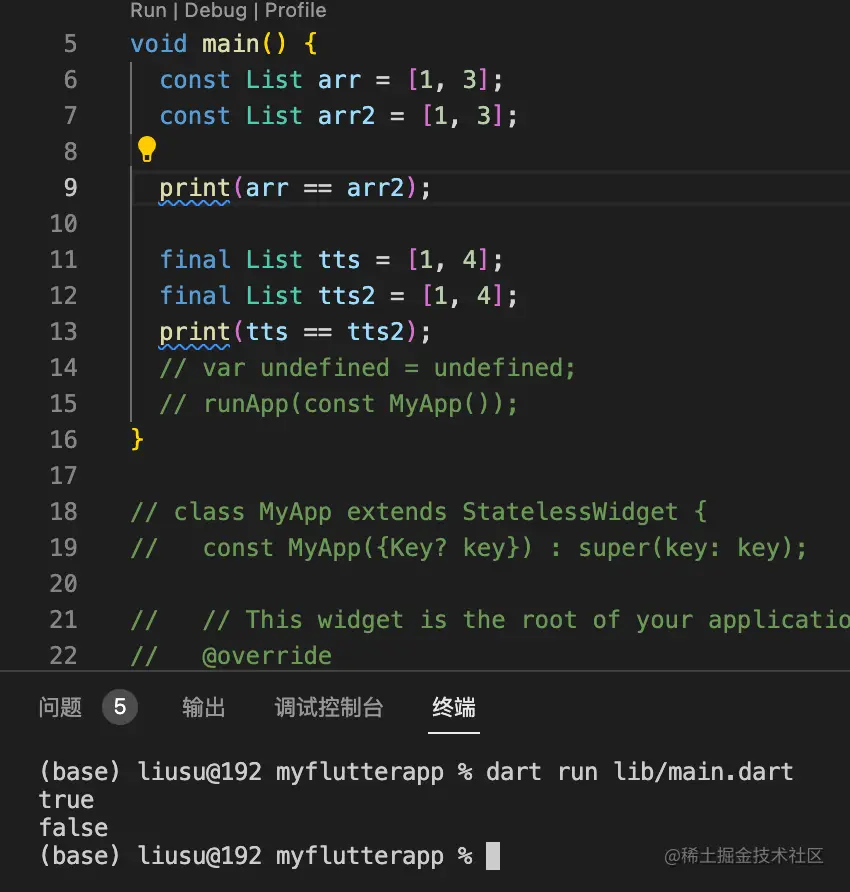
Task: Click the terminal command 'dart run lib/main.dart'
Action: [639, 772]
